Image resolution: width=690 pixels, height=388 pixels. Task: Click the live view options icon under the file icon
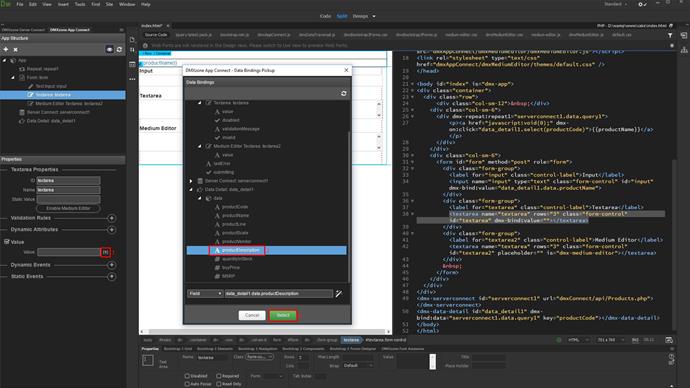[x=132, y=50]
